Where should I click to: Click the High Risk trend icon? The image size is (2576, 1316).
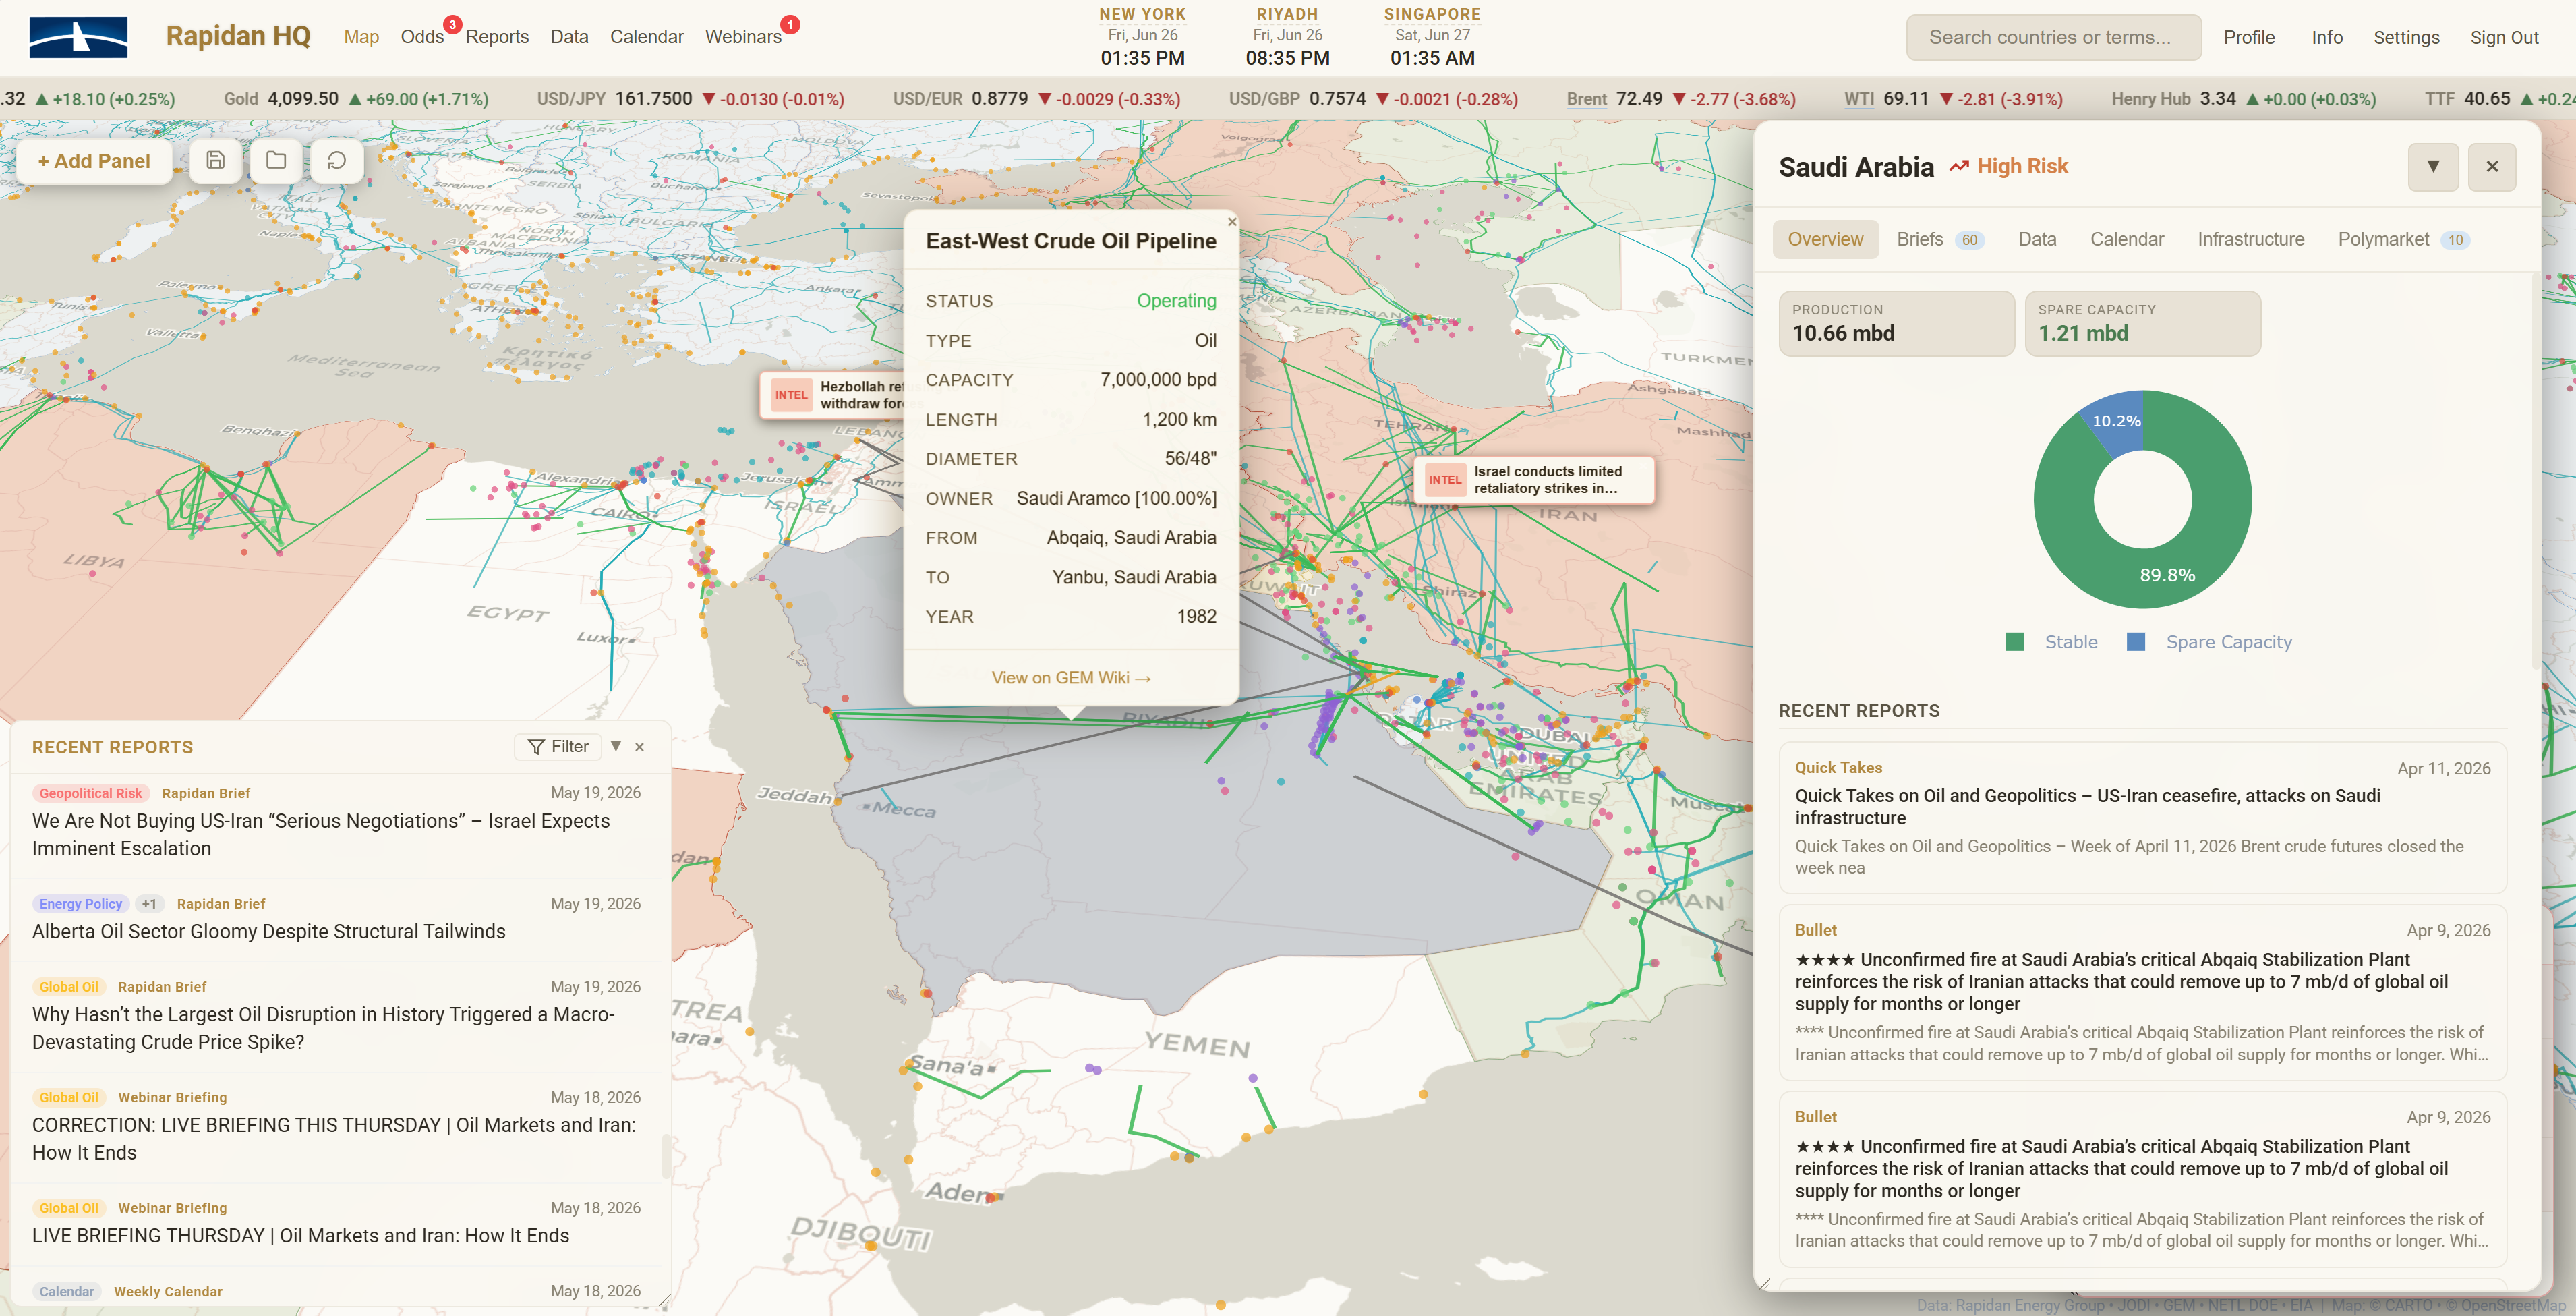(1959, 167)
